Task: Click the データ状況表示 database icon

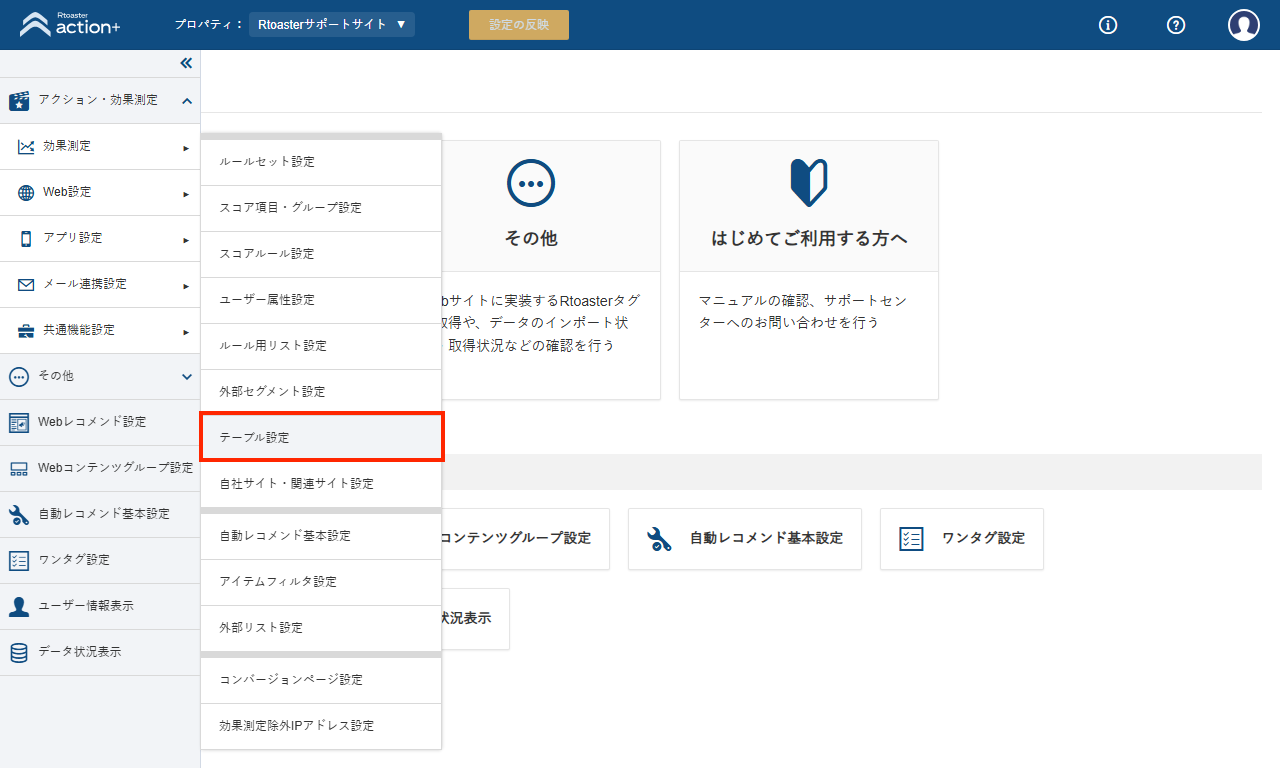Action: pos(18,653)
